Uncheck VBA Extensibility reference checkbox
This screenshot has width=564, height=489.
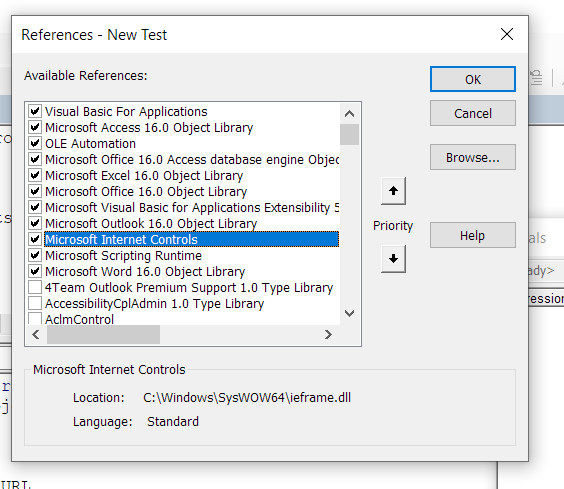point(35,207)
